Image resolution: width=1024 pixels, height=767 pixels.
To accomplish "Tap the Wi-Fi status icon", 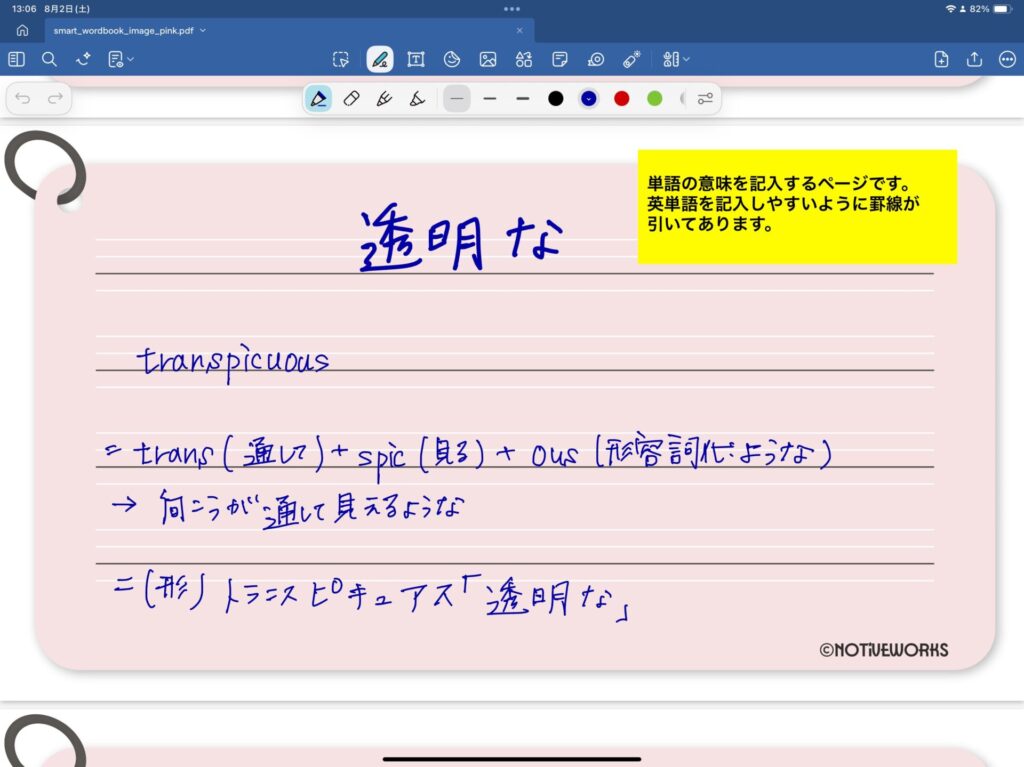I will point(950,9).
